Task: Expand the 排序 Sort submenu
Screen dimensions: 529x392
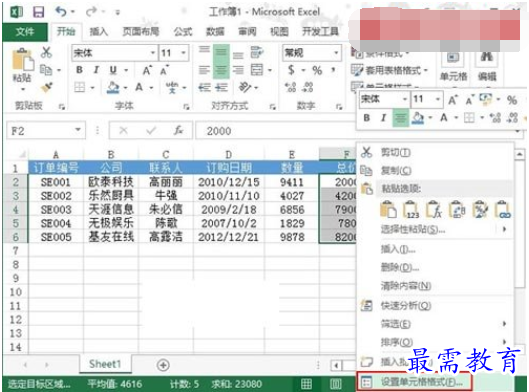Action: pyautogui.click(x=436, y=342)
